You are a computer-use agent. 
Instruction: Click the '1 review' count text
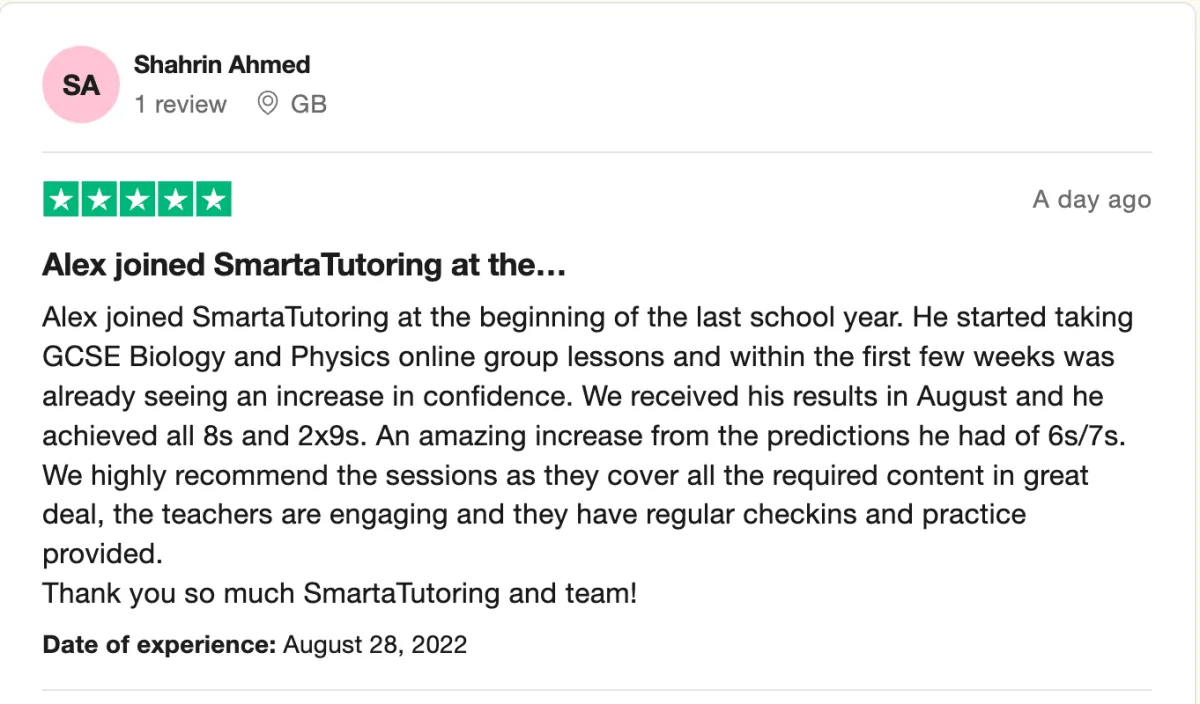[181, 104]
